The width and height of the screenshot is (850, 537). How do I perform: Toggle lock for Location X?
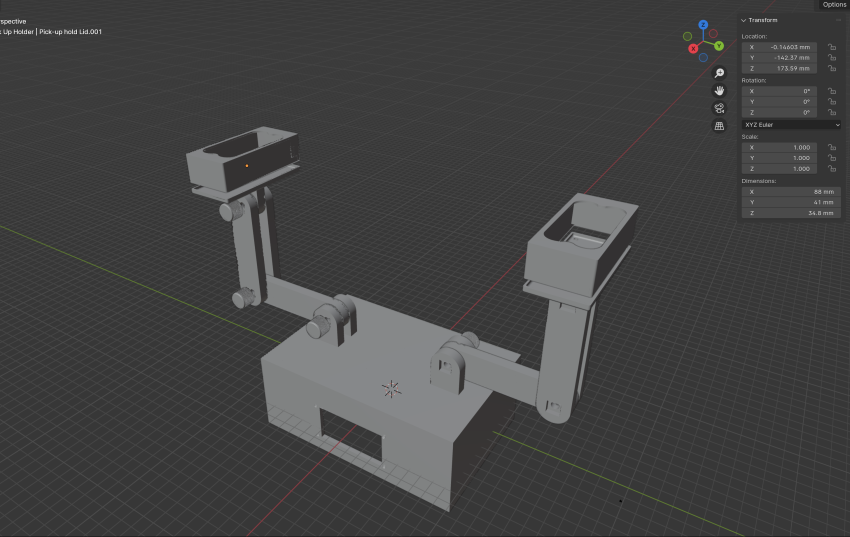coord(831,47)
